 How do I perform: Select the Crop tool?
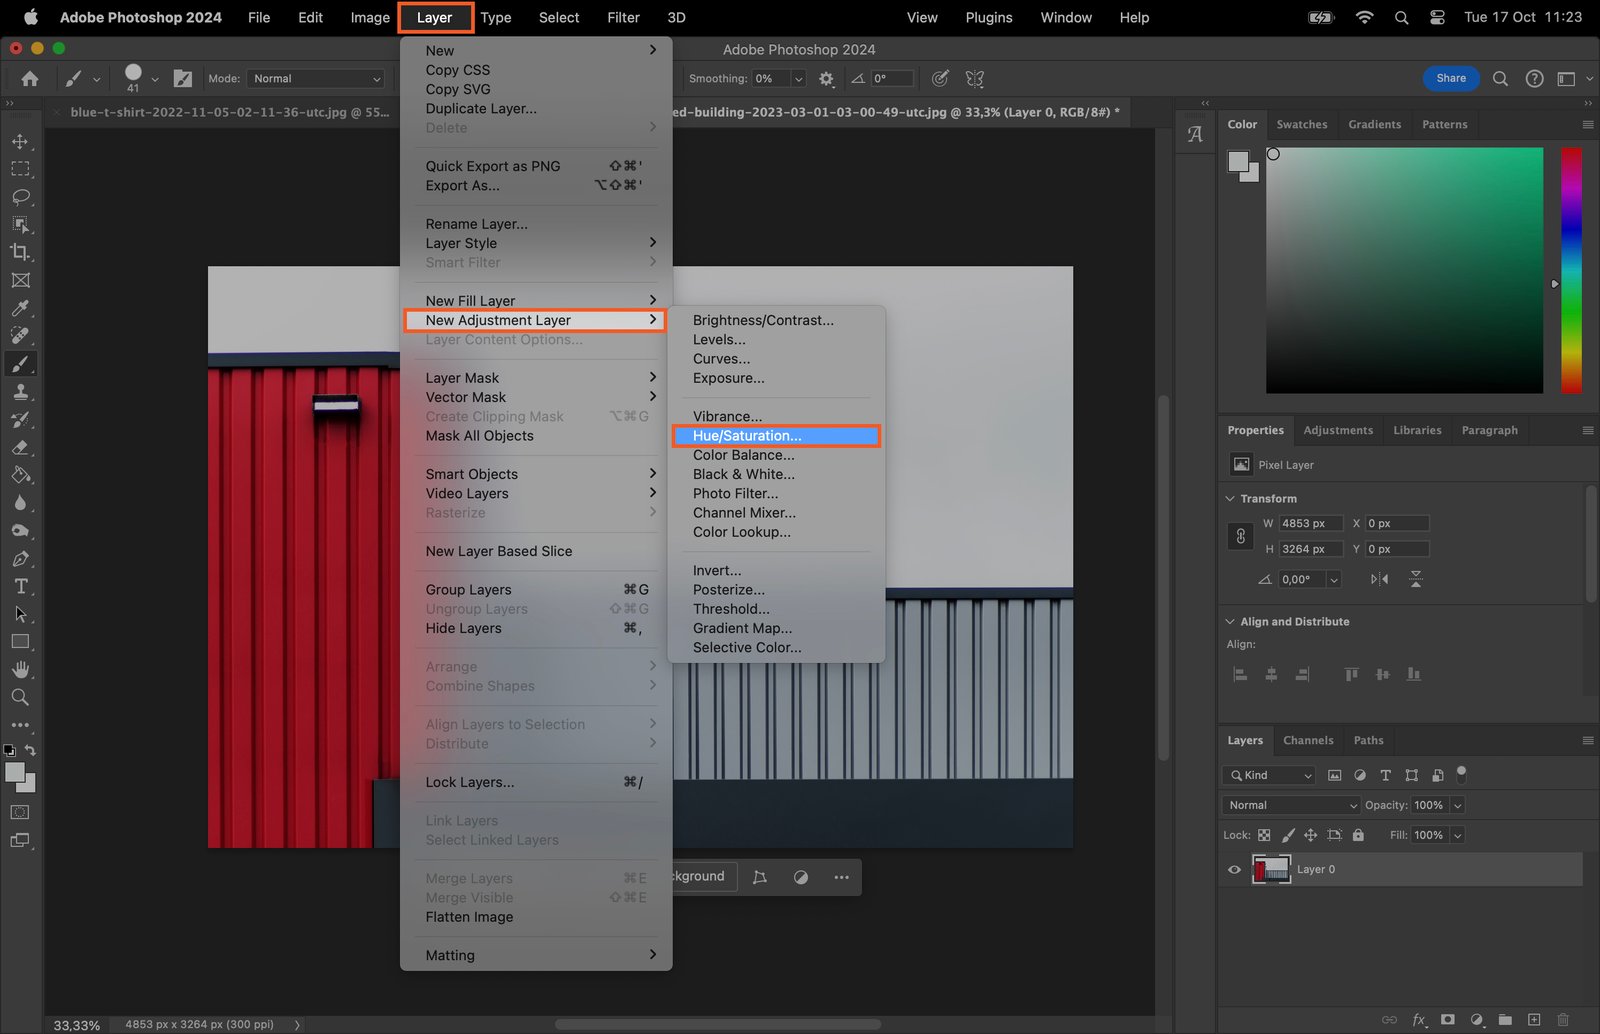pyautogui.click(x=20, y=252)
